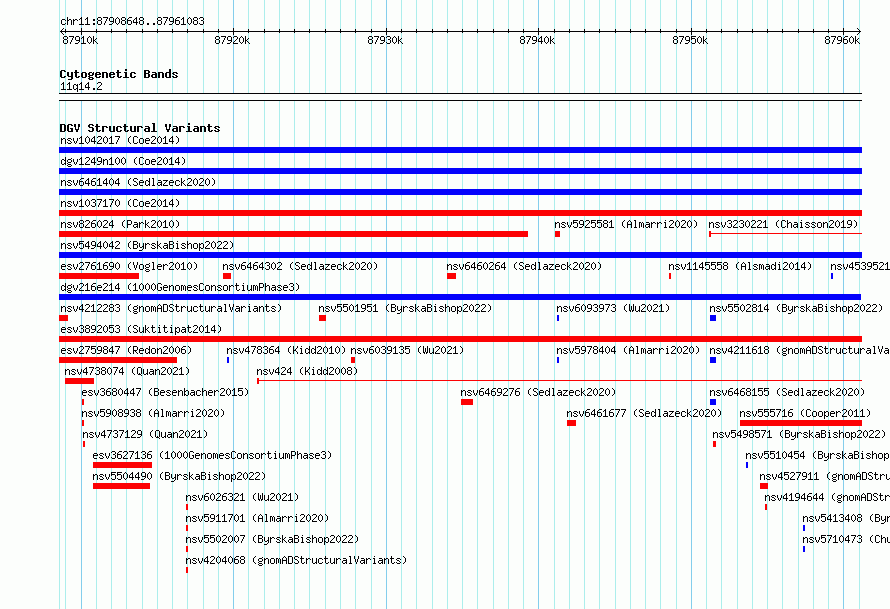The image size is (890, 609).
Task: Select the red esv2759847 variant bar
Action: [118, 360]
